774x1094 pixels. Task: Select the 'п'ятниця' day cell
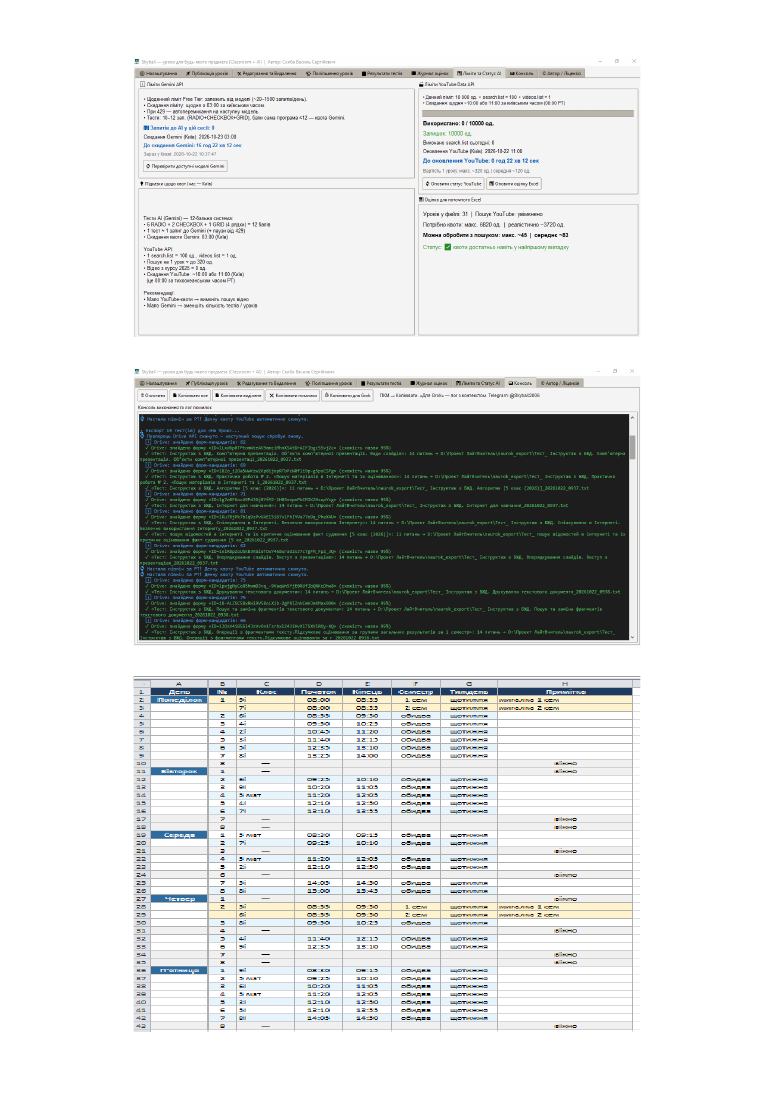click(x=179, y=971)
